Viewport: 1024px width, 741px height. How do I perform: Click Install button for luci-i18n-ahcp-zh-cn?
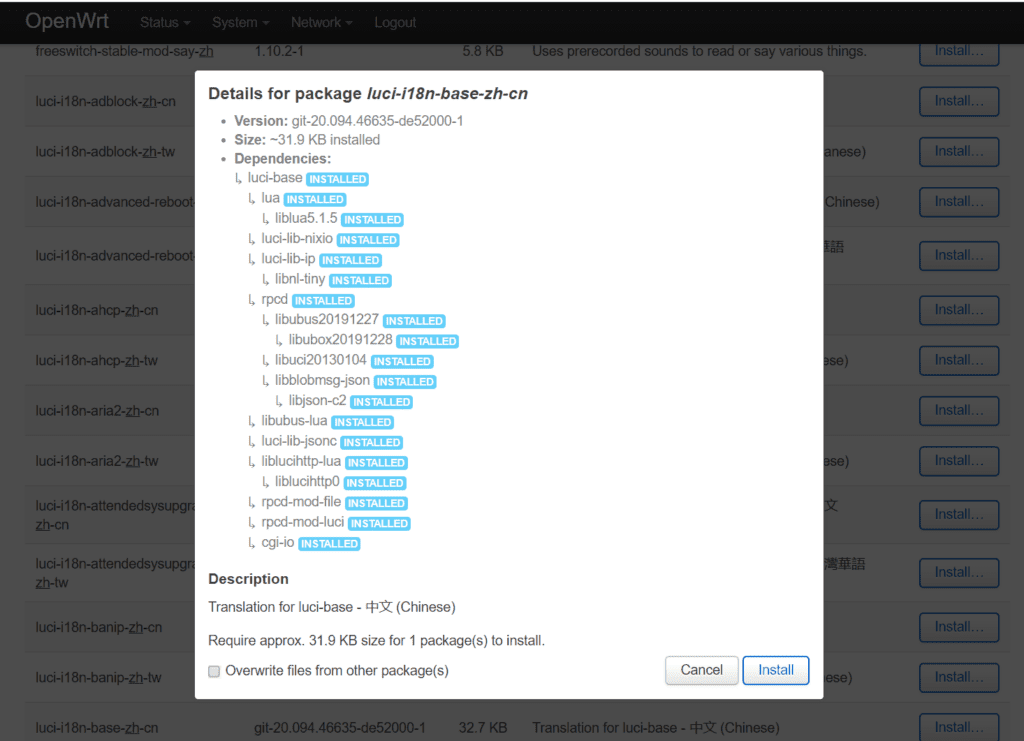(958, 310)
